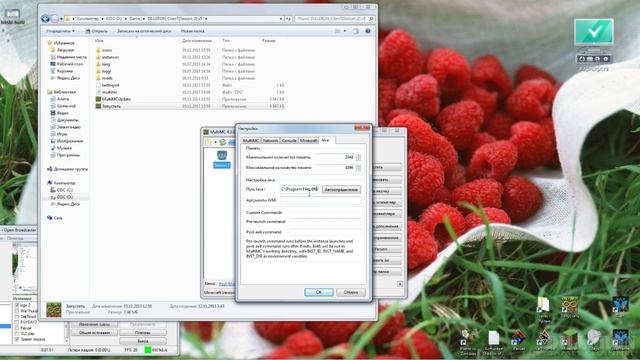The image size is (640, 360).
Task: Open the Упорядочить dropdown menu
Action: click(60, 31)
